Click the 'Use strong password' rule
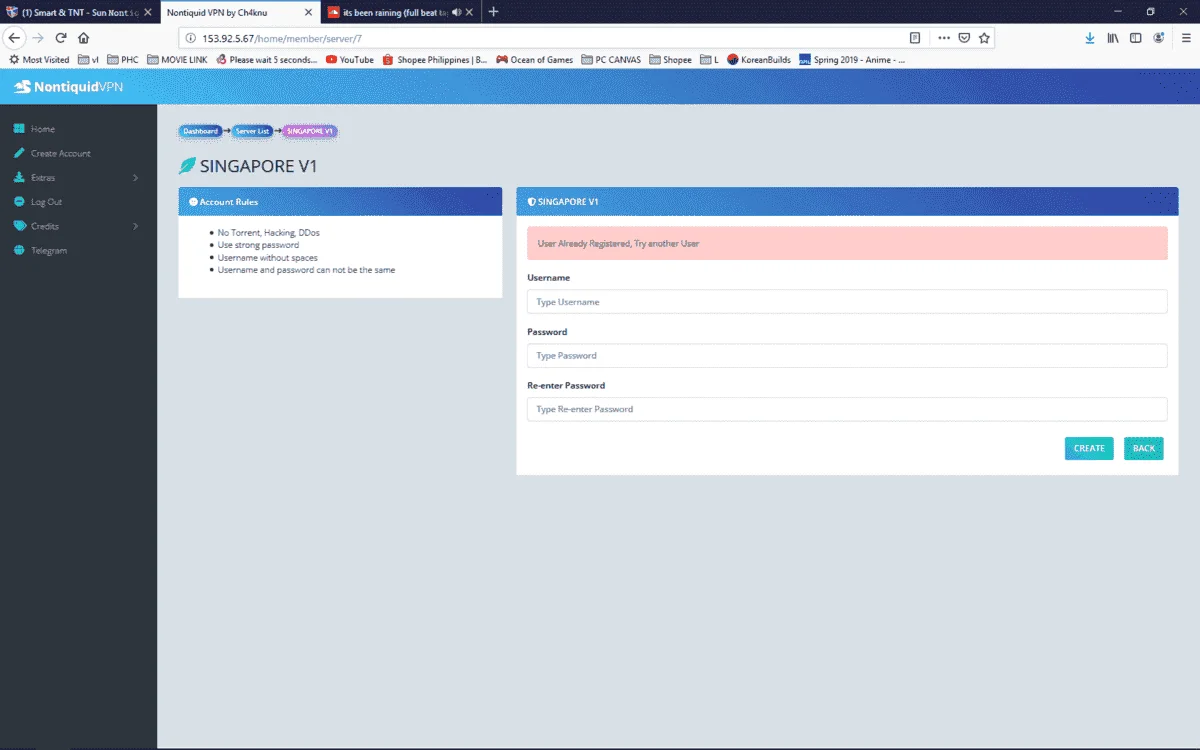Screen dimensions: 1200x750 [x=258, y=245]
